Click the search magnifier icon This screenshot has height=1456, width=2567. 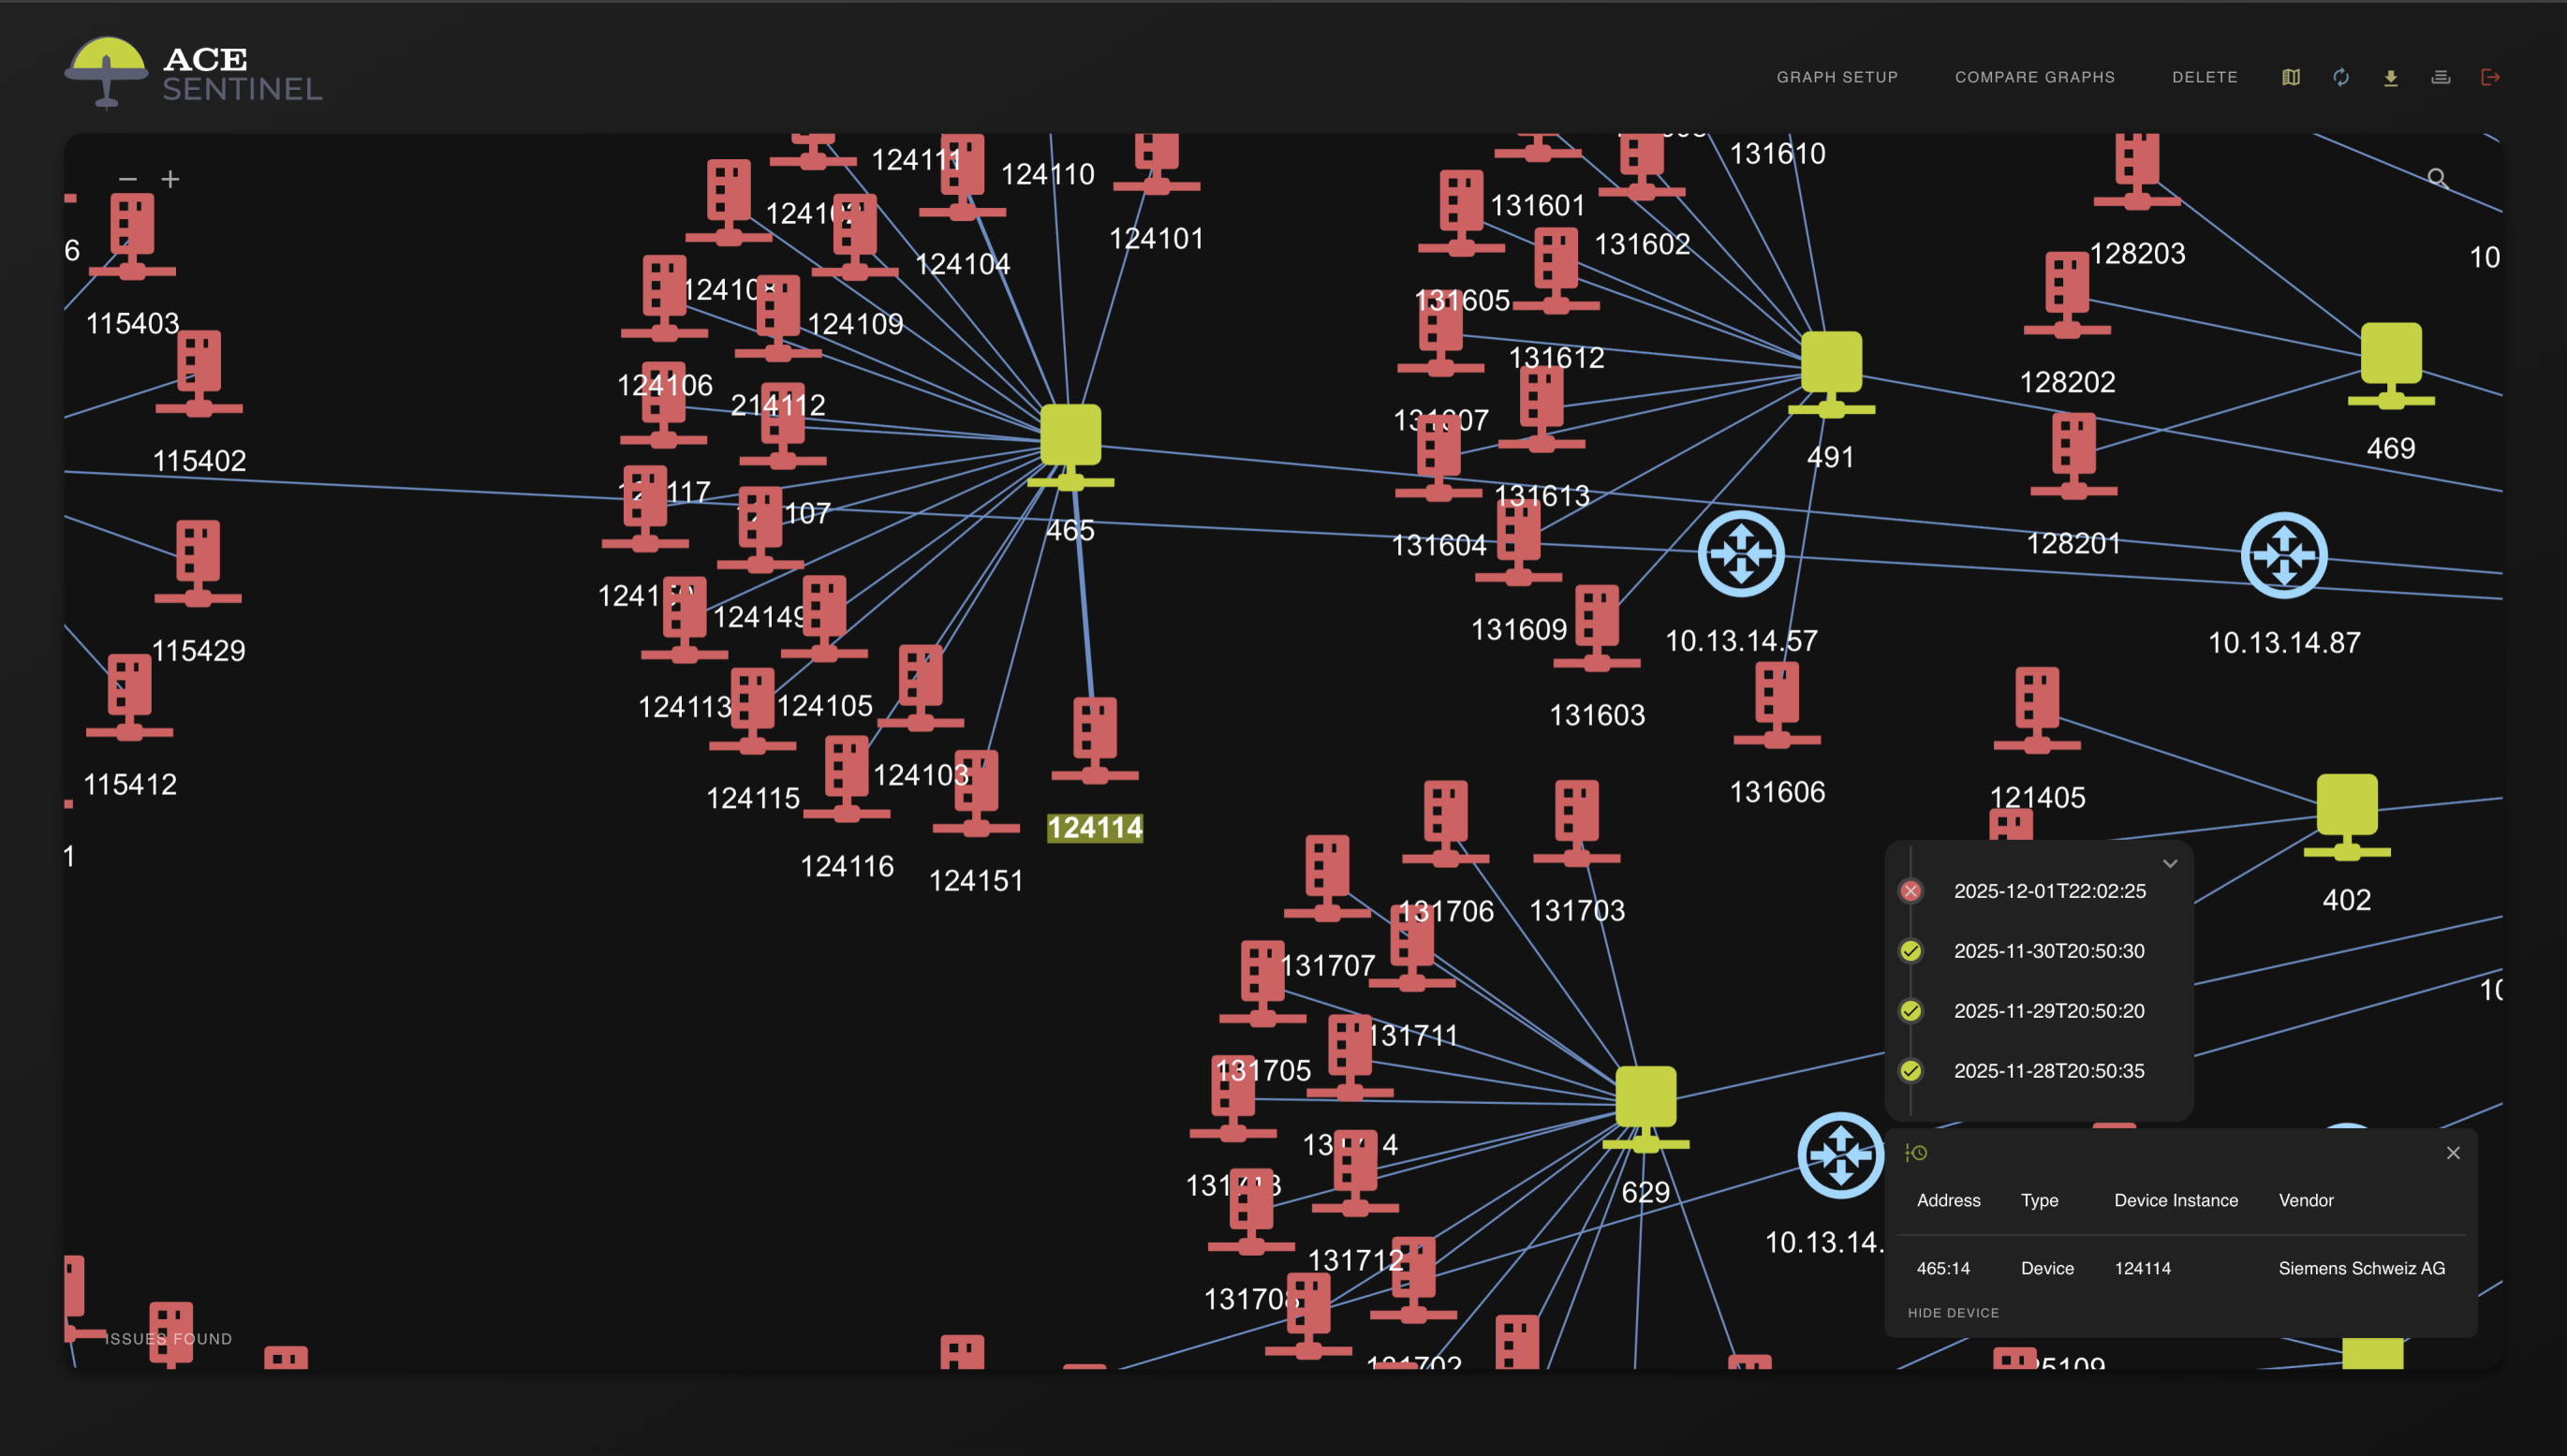(x=2437, y=178)
